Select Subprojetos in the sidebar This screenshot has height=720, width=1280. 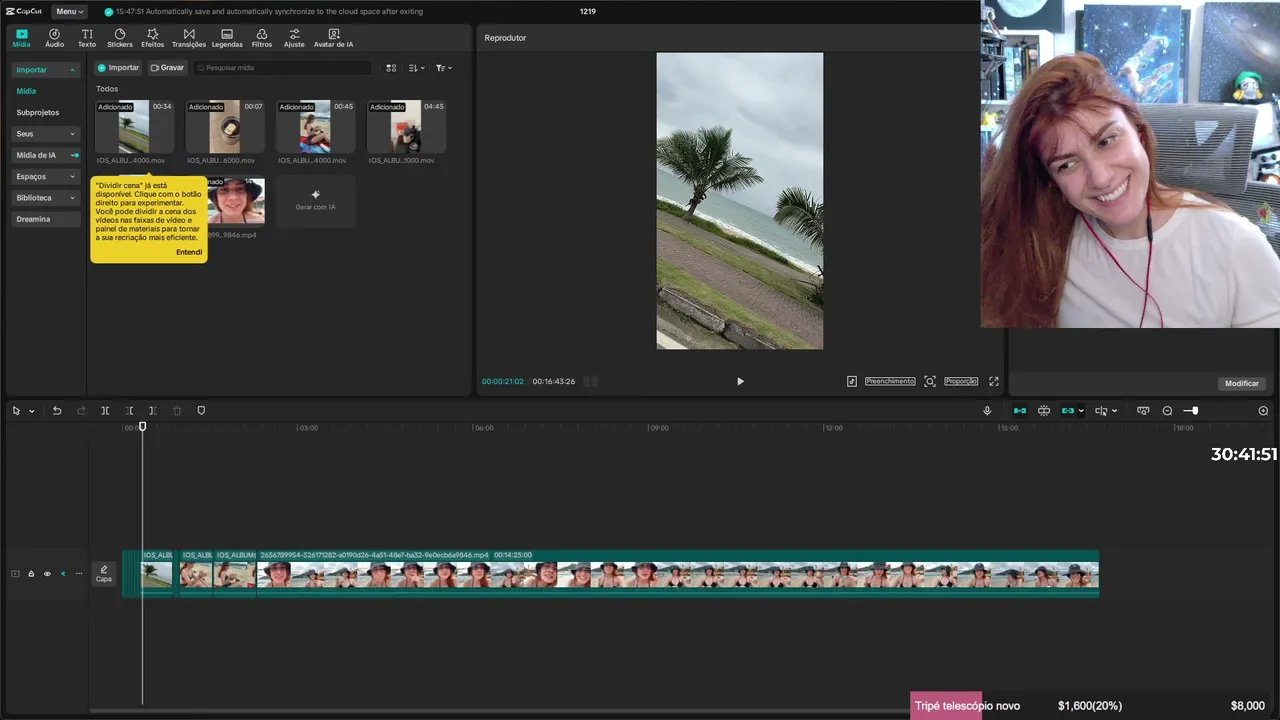pos(38,112)
